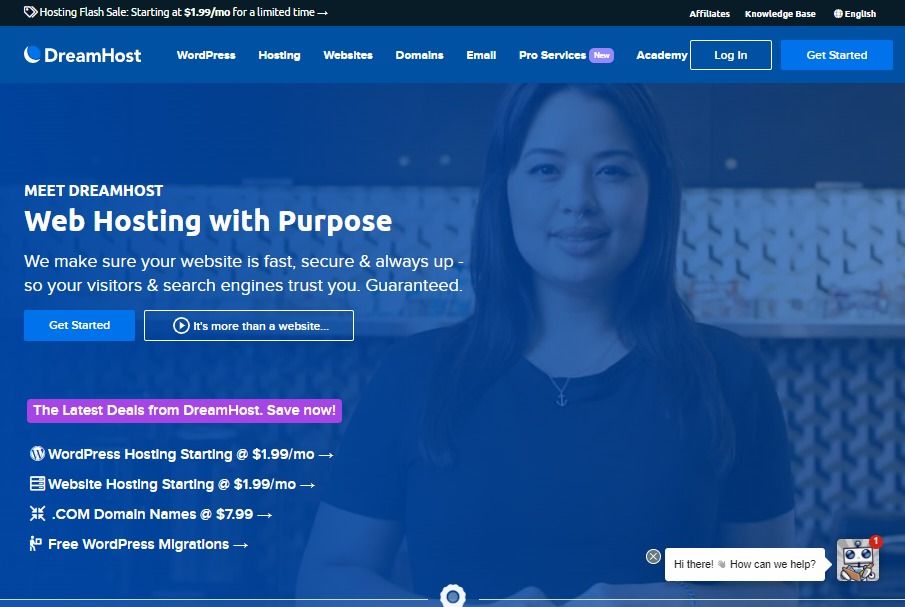The image size is (905, 607).
Task: Click the DreamHost wordmark text
Action: tap(92, 55)
